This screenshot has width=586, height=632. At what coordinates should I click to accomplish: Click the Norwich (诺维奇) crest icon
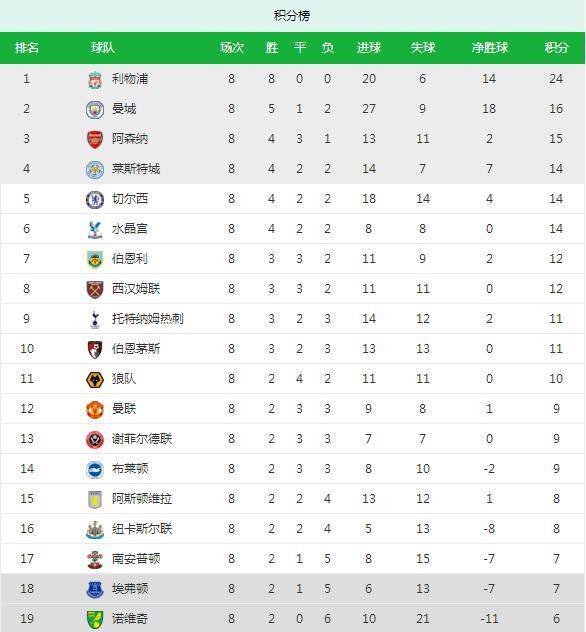tap(95, 620)
